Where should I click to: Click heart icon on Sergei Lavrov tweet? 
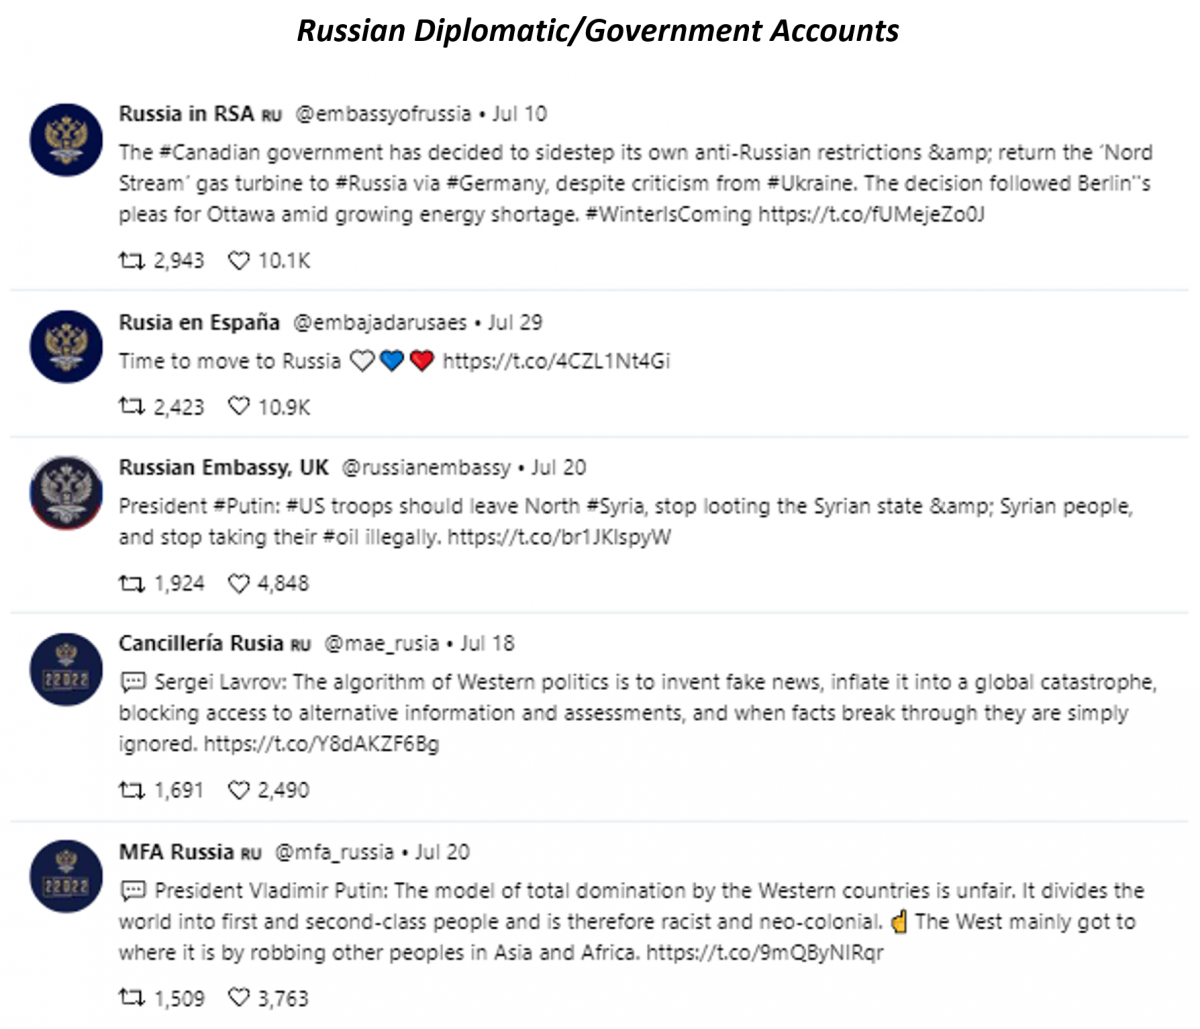(x=238, y=790)
